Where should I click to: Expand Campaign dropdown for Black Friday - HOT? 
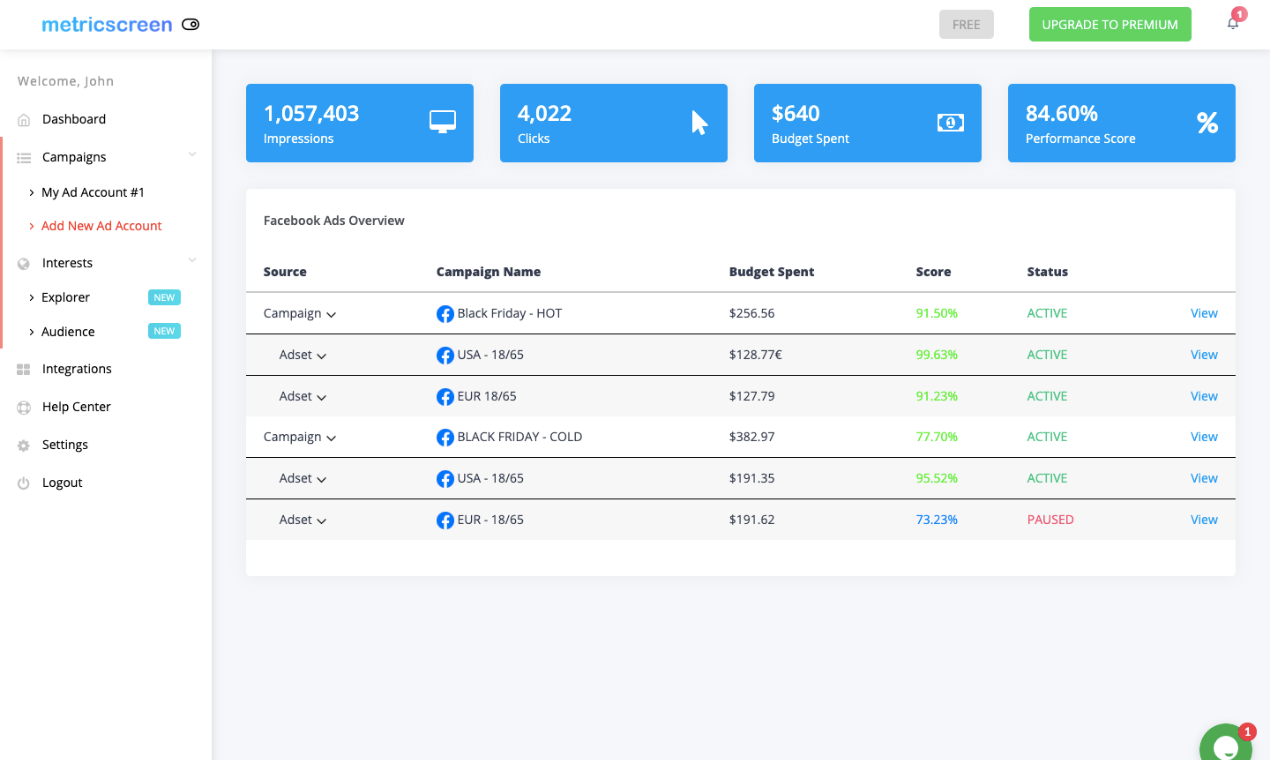pos(331,315)
